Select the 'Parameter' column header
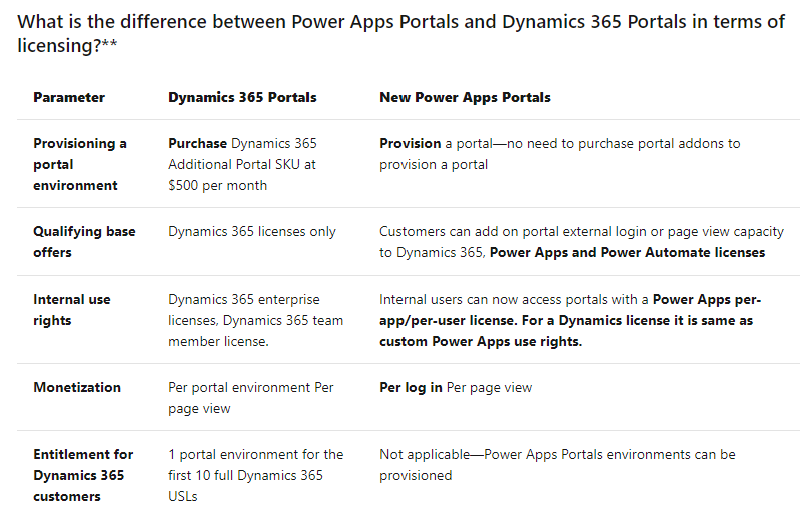The height and width of the screenshot is (528, 800). coord(69,97)
